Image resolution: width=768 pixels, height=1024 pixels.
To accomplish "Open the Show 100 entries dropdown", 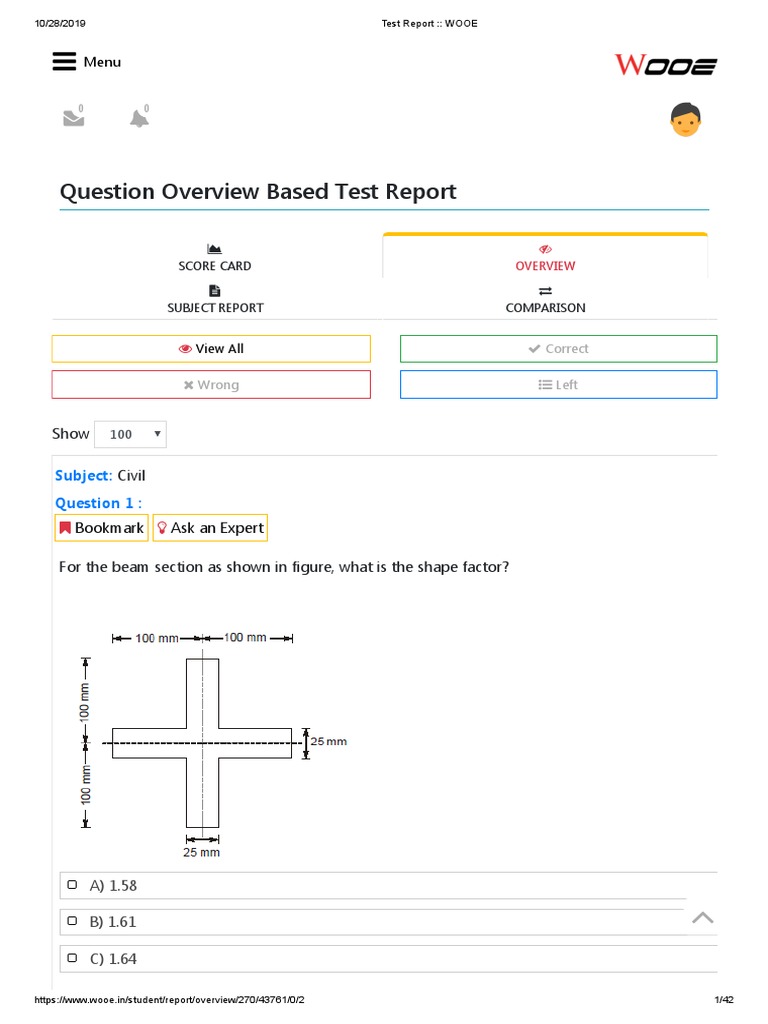I will coord(130,434).
